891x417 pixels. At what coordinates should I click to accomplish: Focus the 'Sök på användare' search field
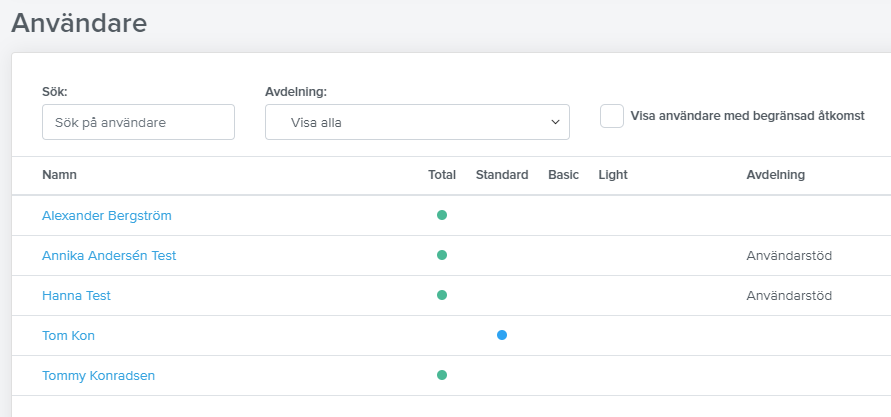(x=138, y=122)
